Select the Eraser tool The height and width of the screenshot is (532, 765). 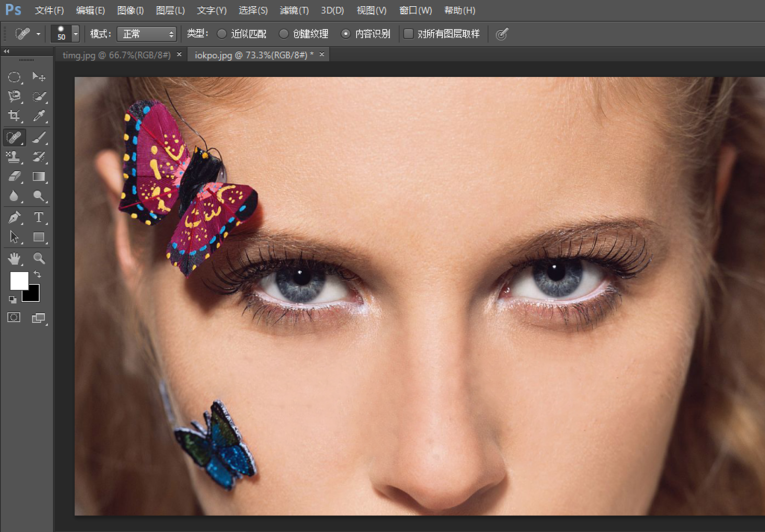pyautogui.click(x=15, y=177)
